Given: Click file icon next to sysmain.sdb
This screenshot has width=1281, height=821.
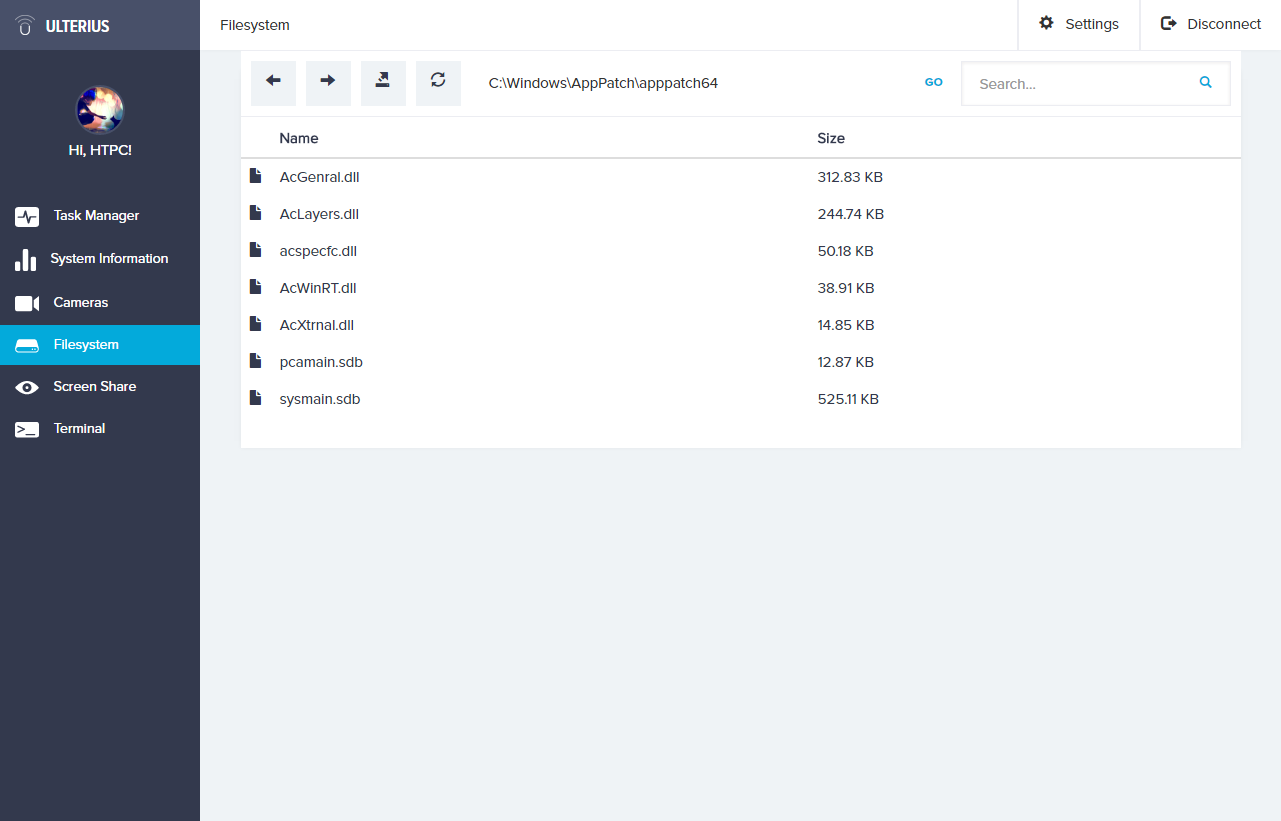Looking at the screenshot, I should click(255, 398).
